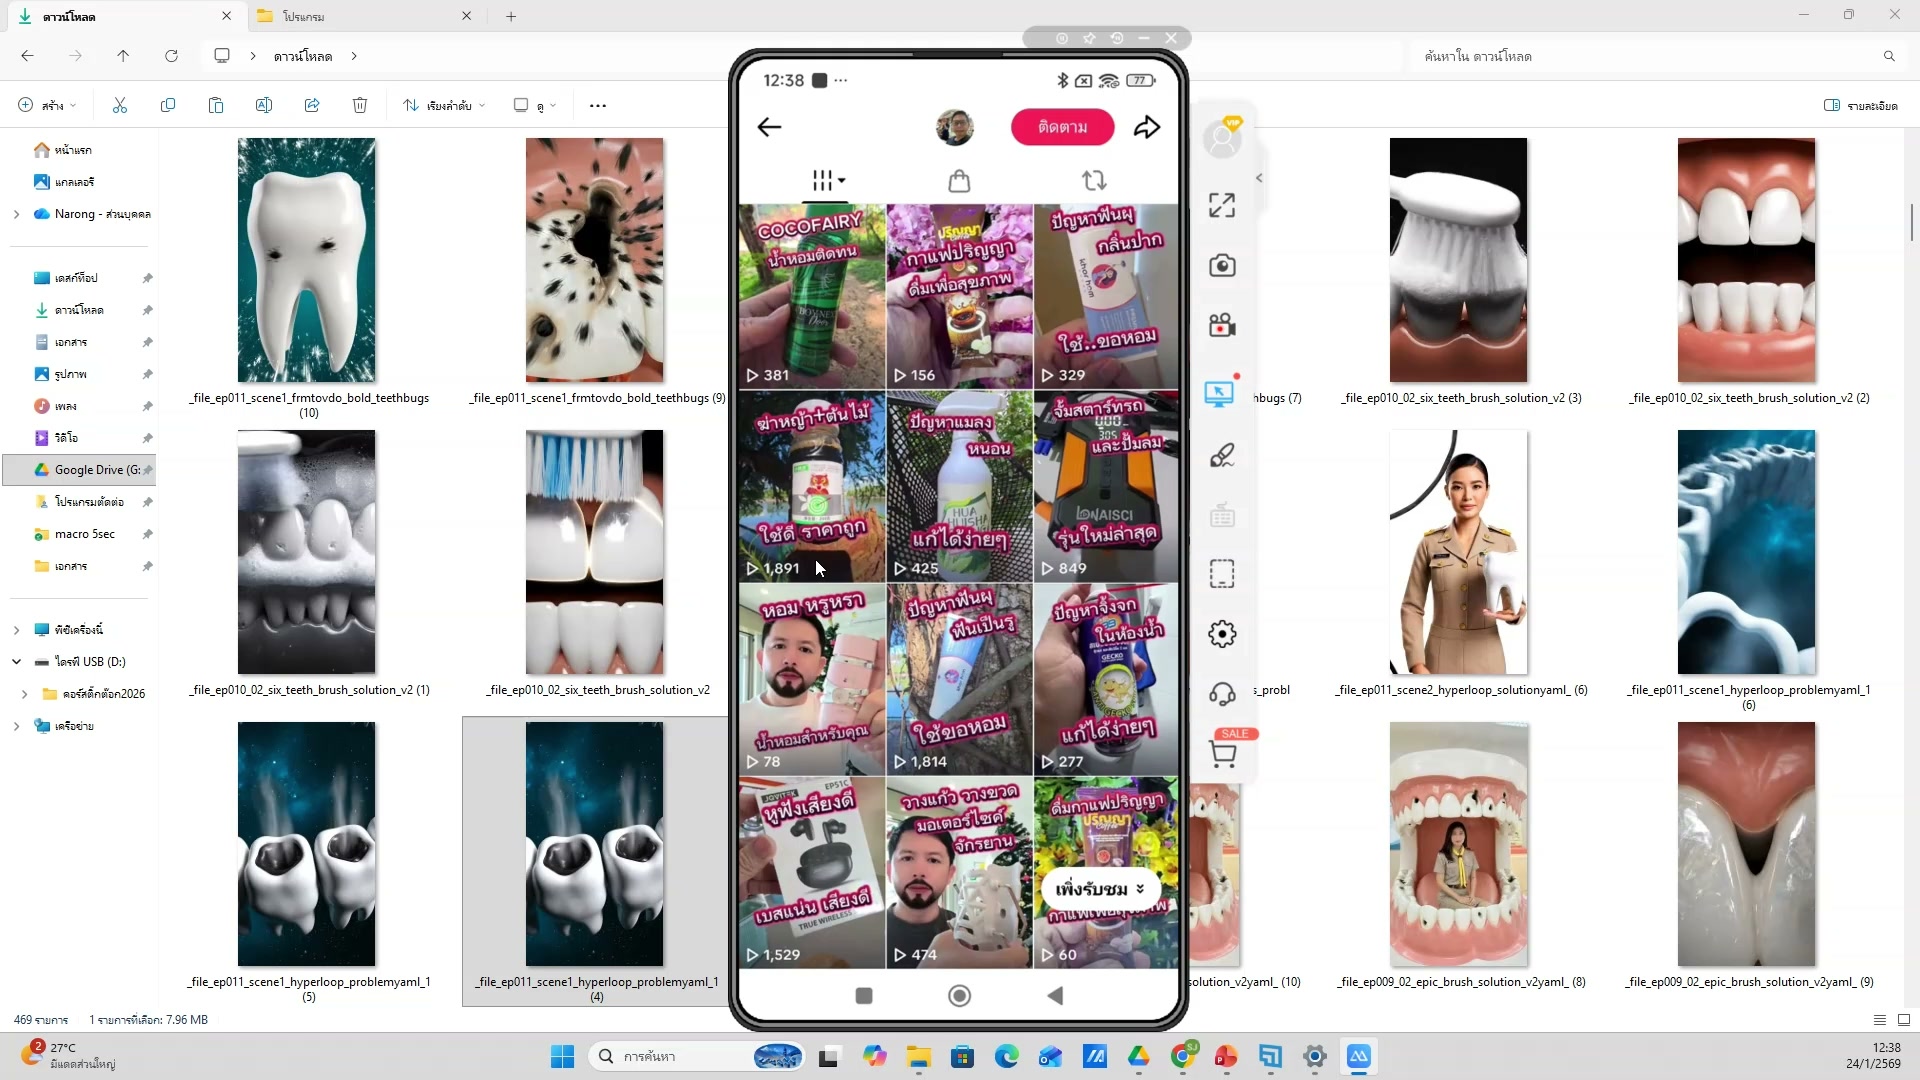The image size is (1920, 1080).
Task: Switch to the reposts tab
Action: (1094, 181)
